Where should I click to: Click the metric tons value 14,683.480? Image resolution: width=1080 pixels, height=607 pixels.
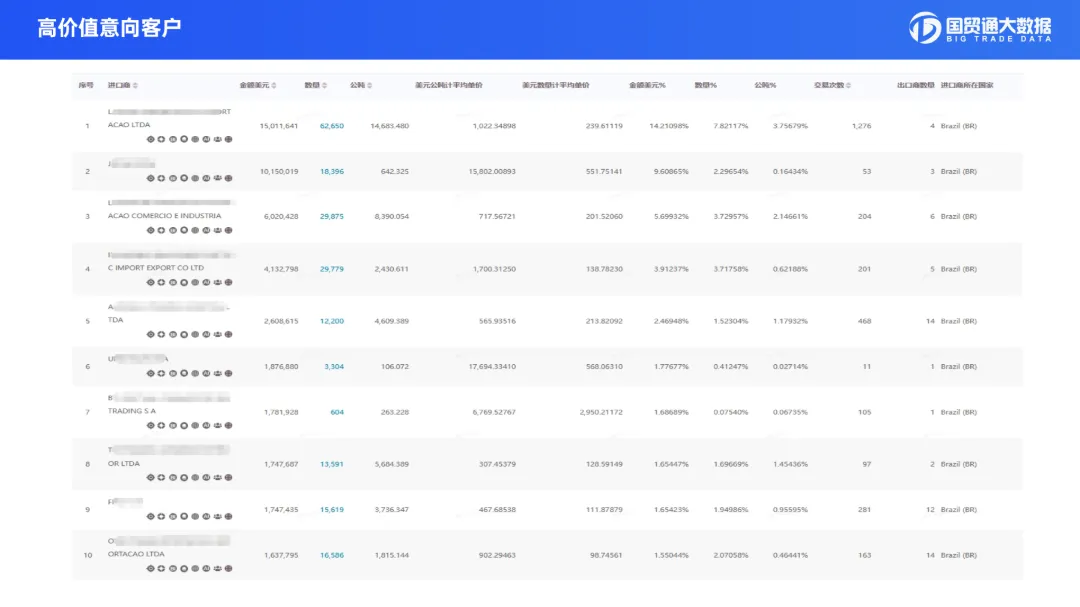pos(390,126)
